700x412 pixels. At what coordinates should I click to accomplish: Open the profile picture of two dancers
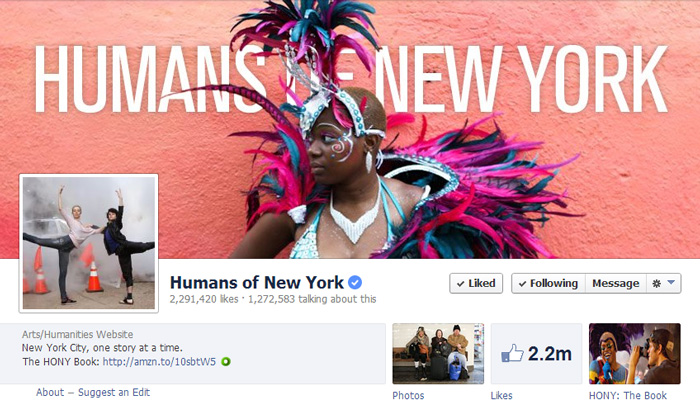pyautogui.click(x=89, y=243)
